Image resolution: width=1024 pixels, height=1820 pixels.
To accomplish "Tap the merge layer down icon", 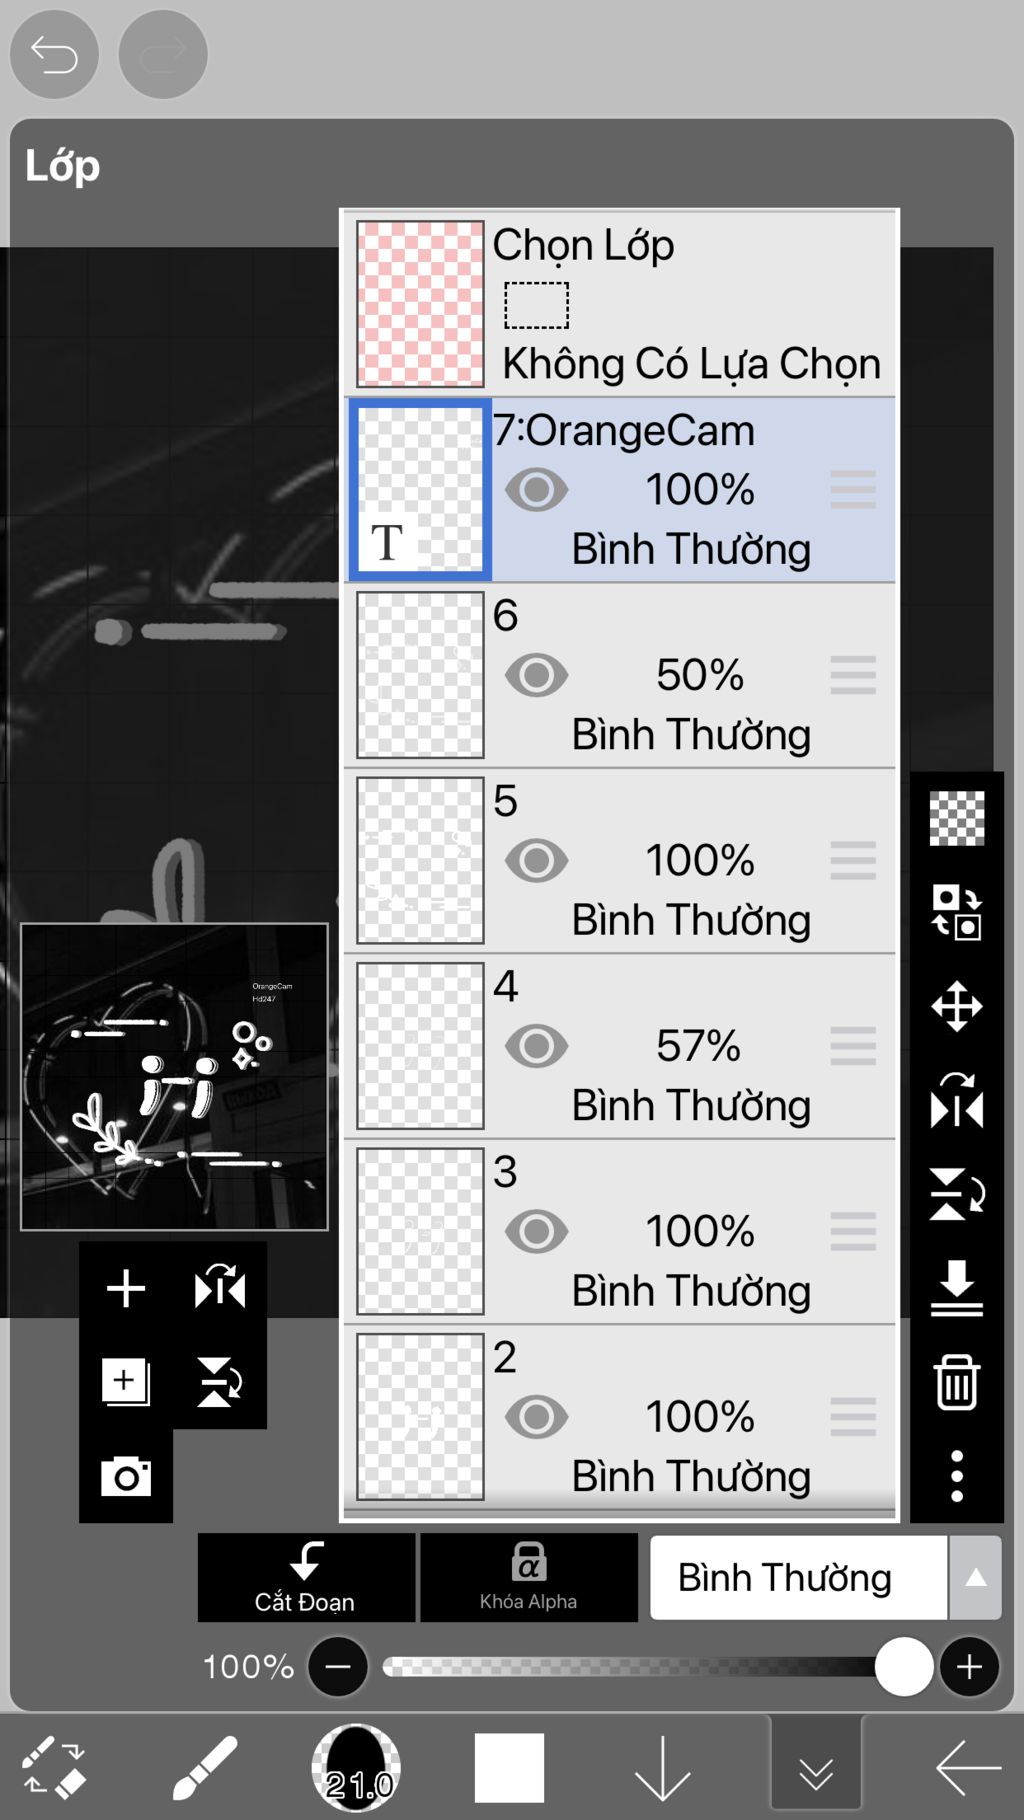I will 957,1288.
